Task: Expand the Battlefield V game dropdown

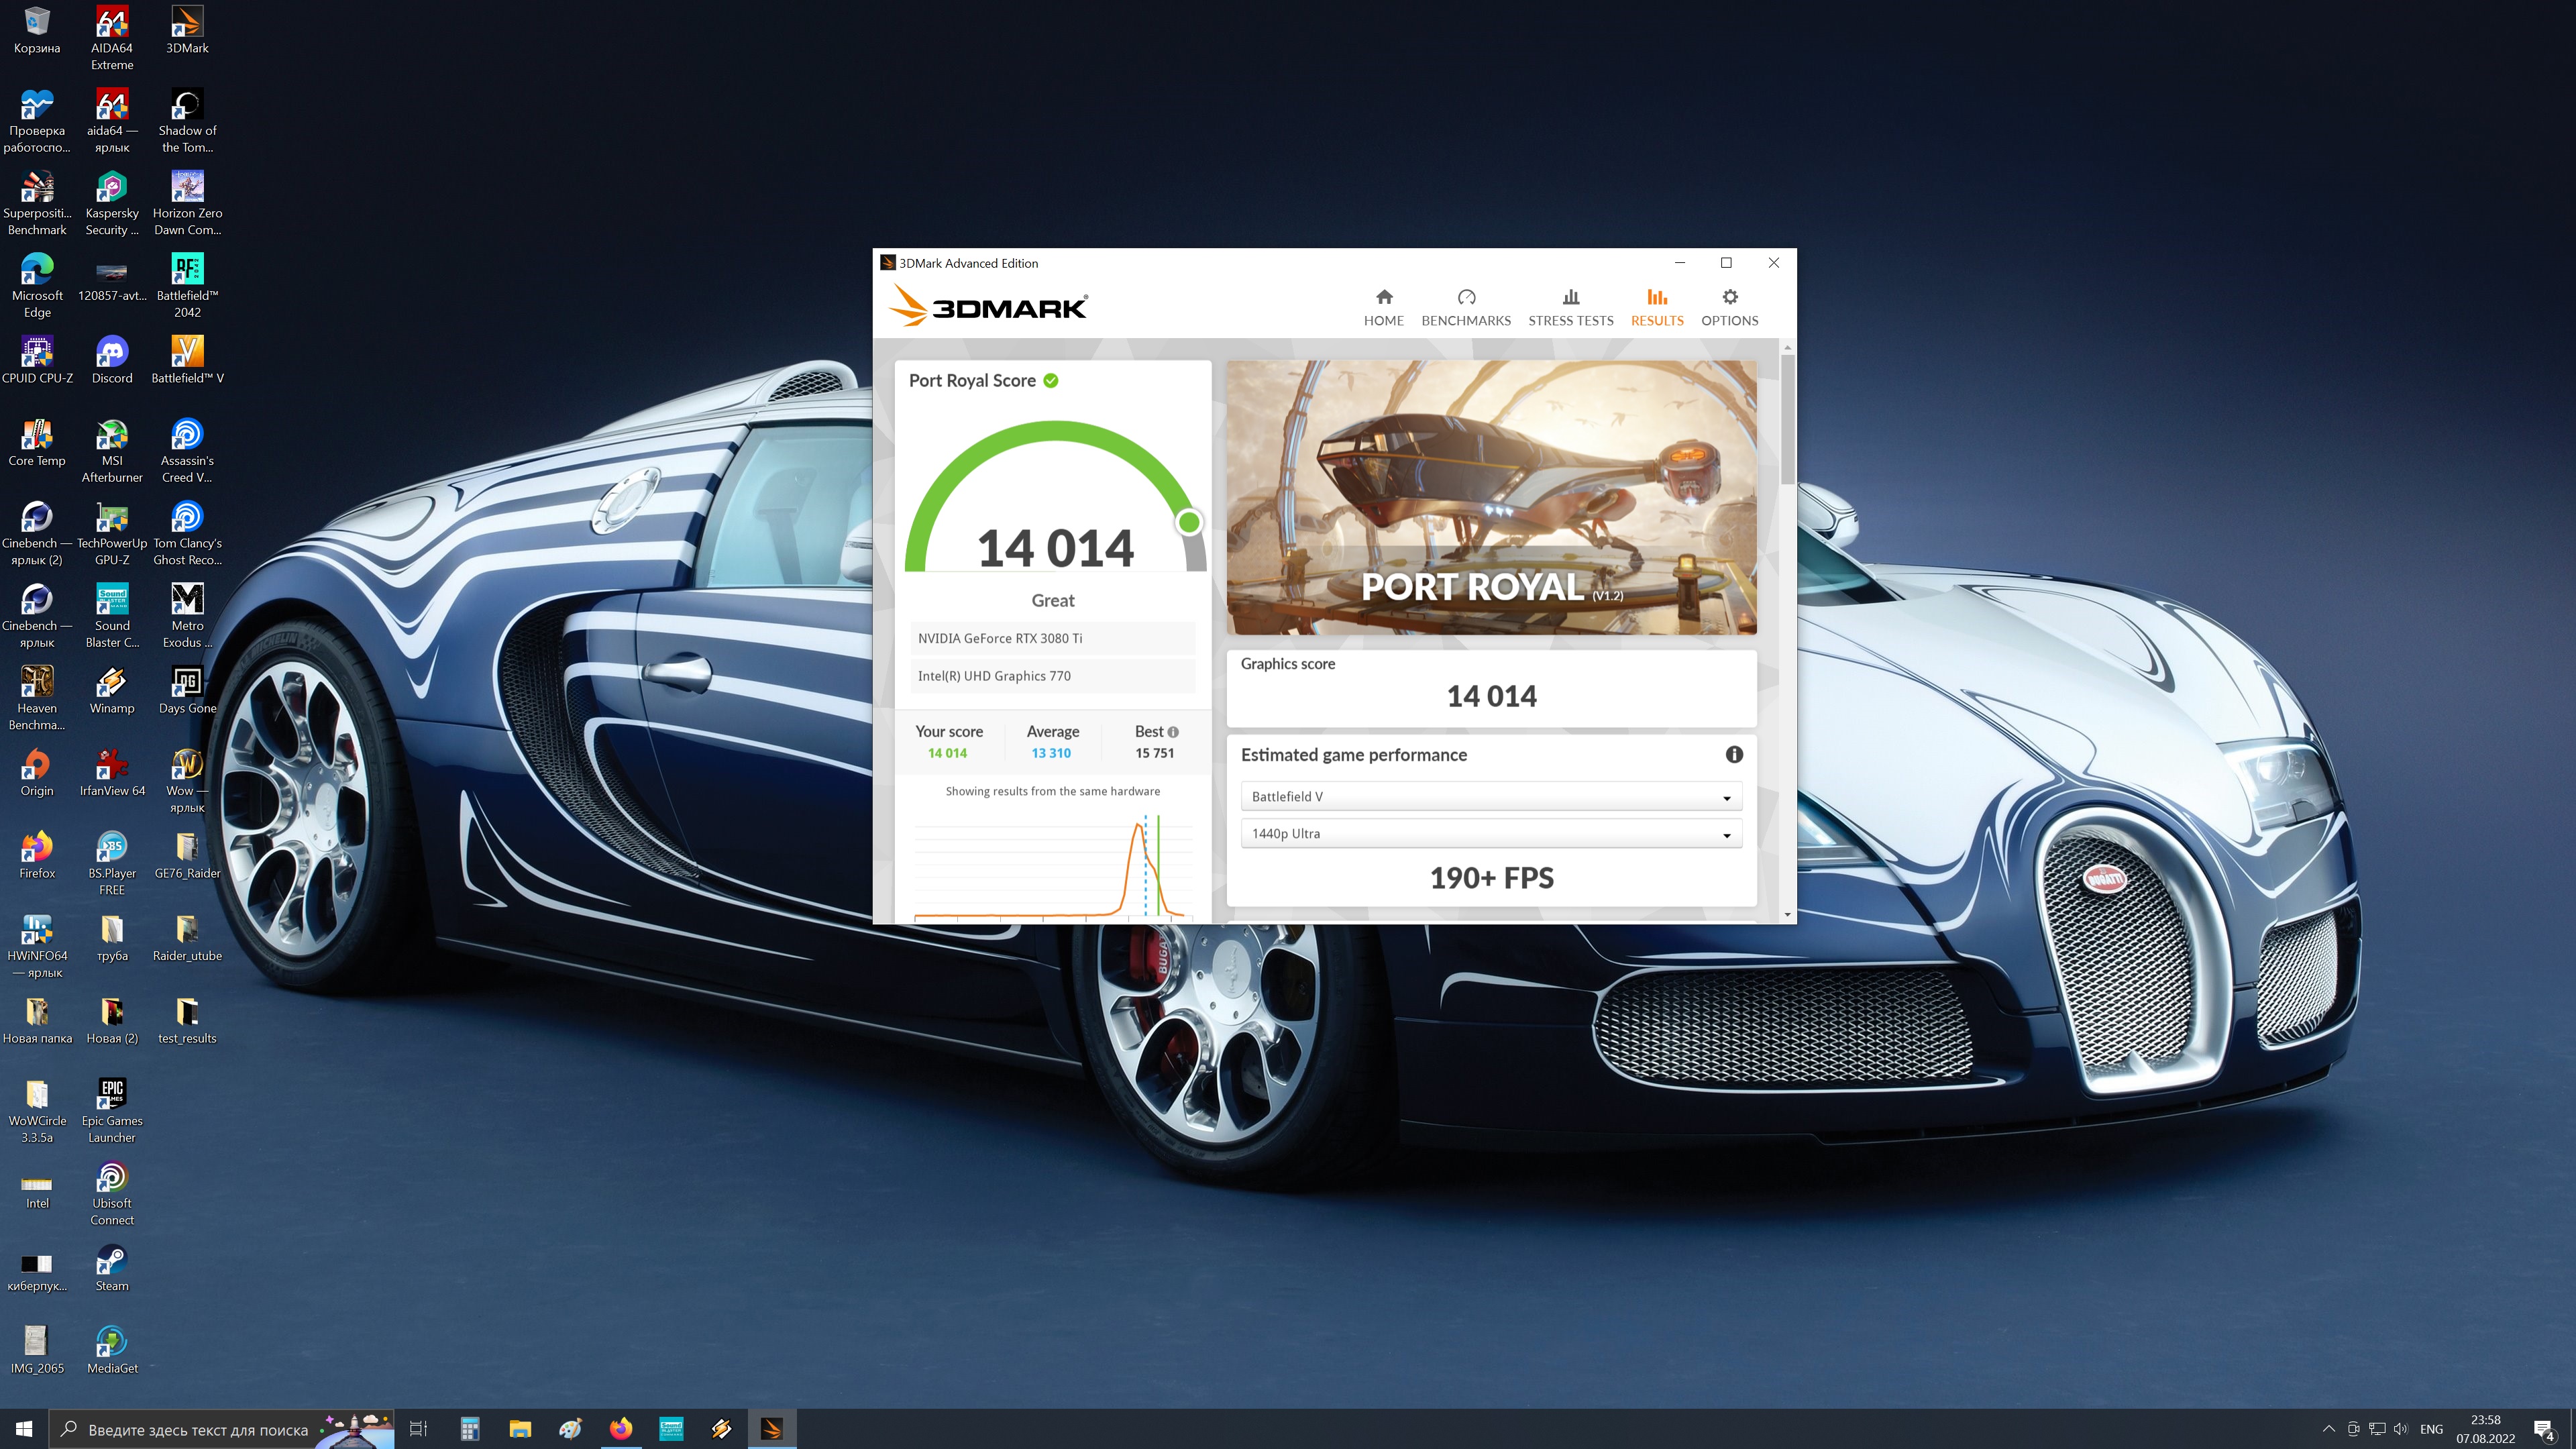Action: (x=1491, y=797)
